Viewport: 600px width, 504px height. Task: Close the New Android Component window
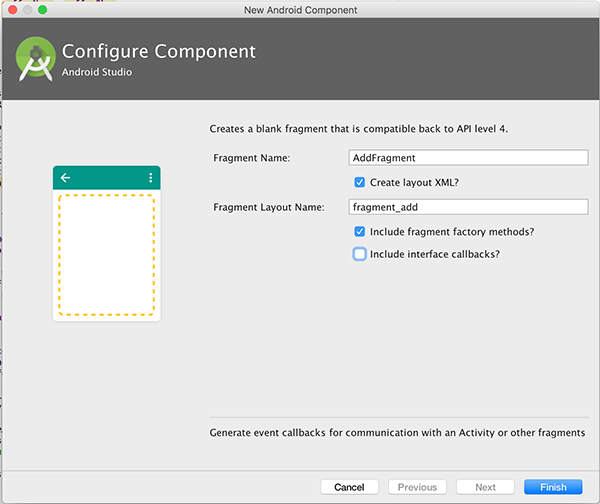[x=13, y=10]
